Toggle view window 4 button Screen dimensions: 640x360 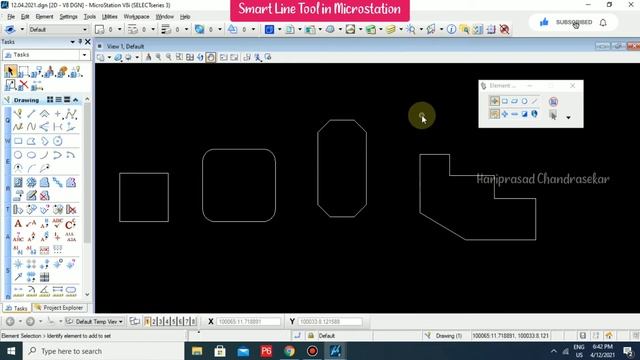click(167, 322)
